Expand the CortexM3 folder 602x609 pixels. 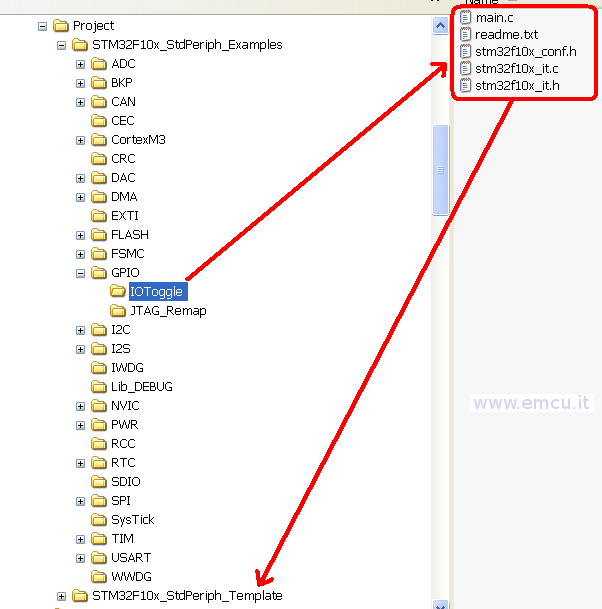click(80, 140)
